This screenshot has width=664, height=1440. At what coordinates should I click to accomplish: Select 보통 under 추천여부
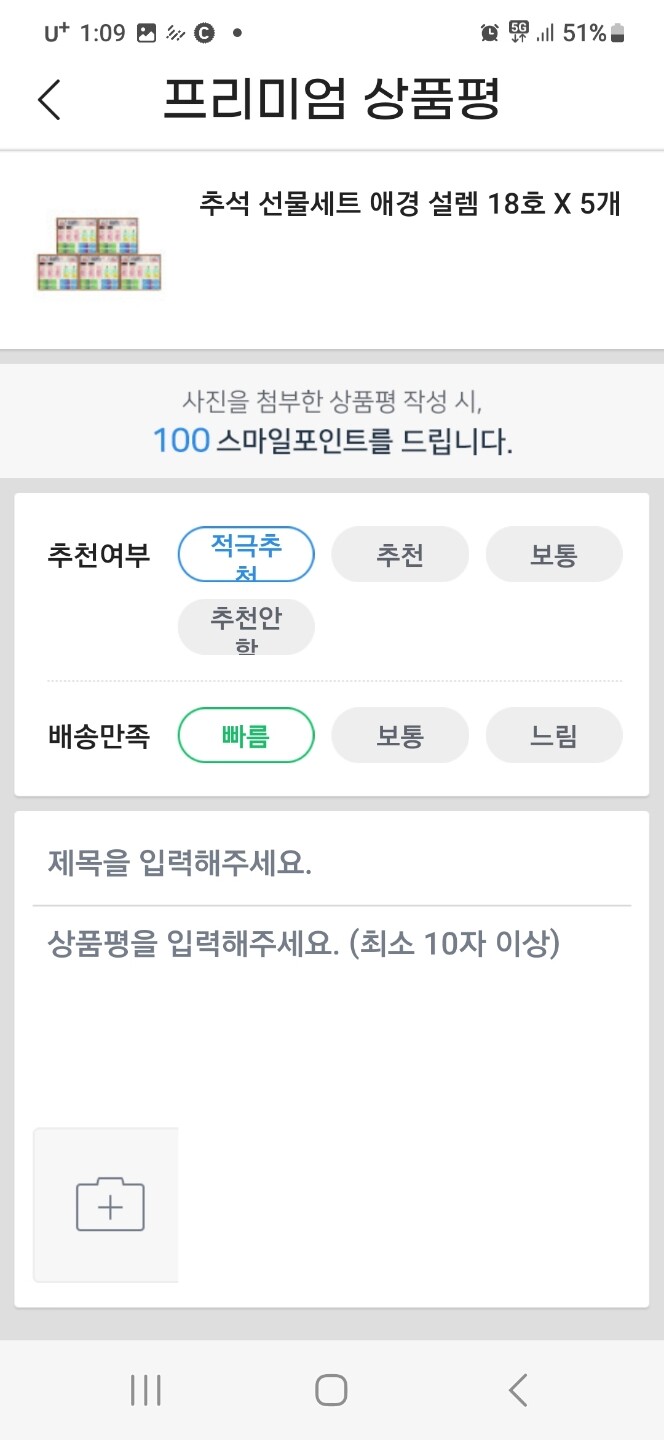[x=554, y=554]
